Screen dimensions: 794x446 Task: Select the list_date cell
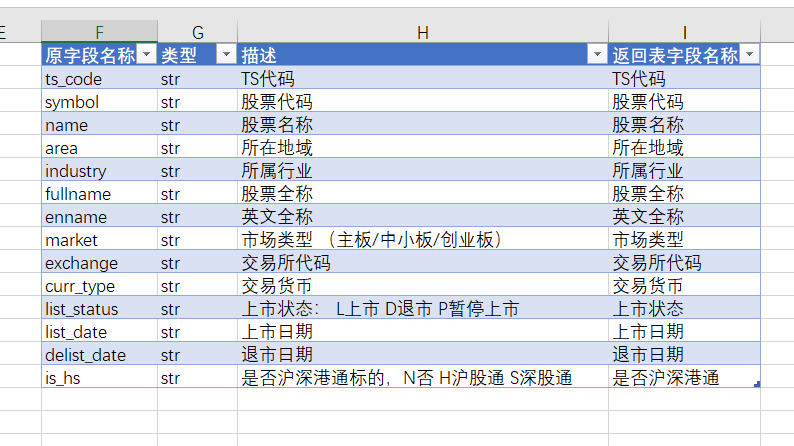pyautogui.click(x=99, y=332)
